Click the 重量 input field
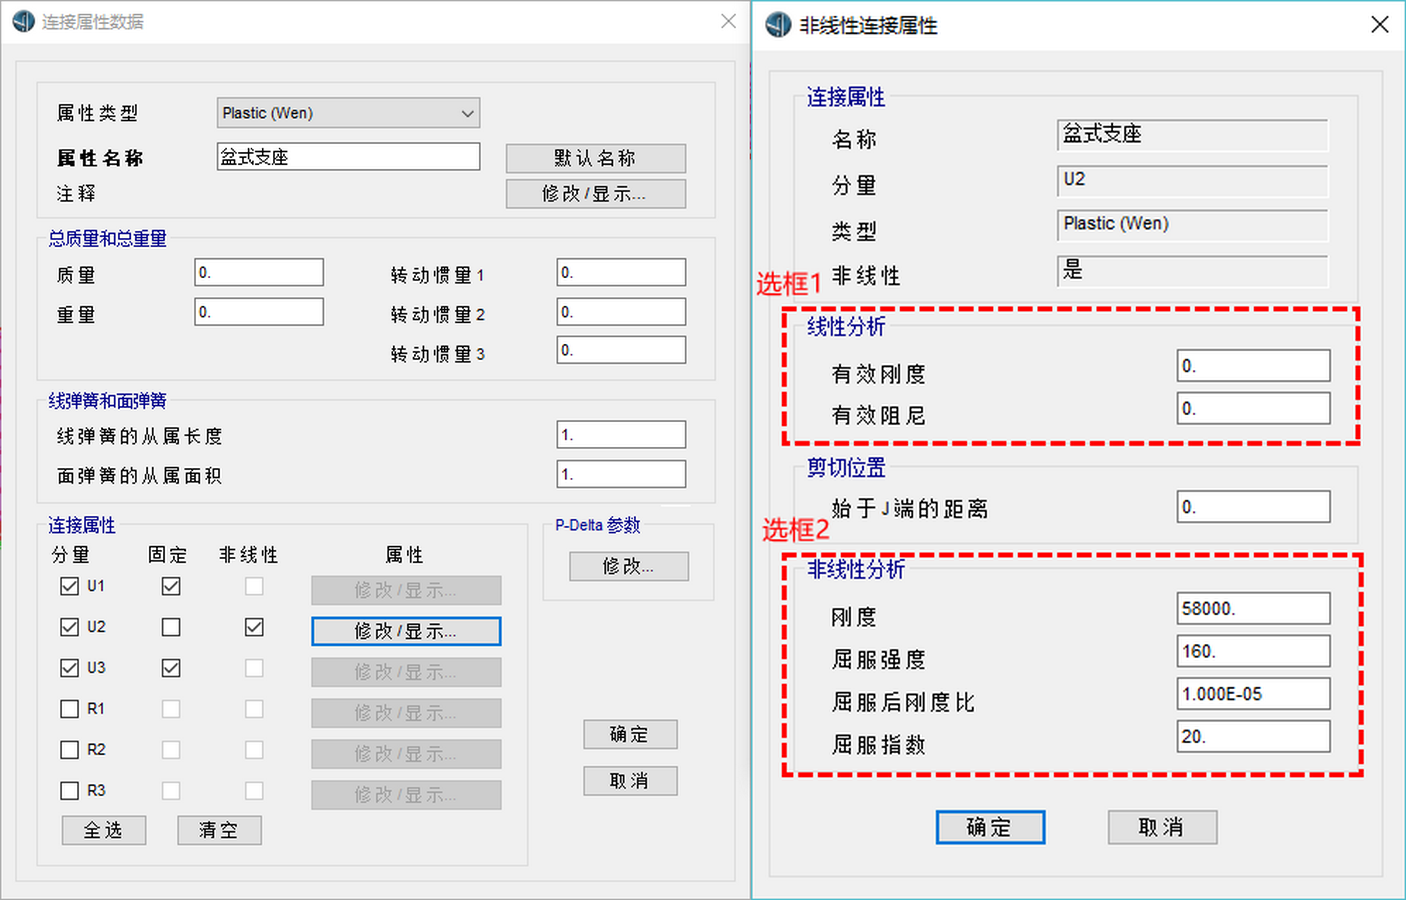 259,312
